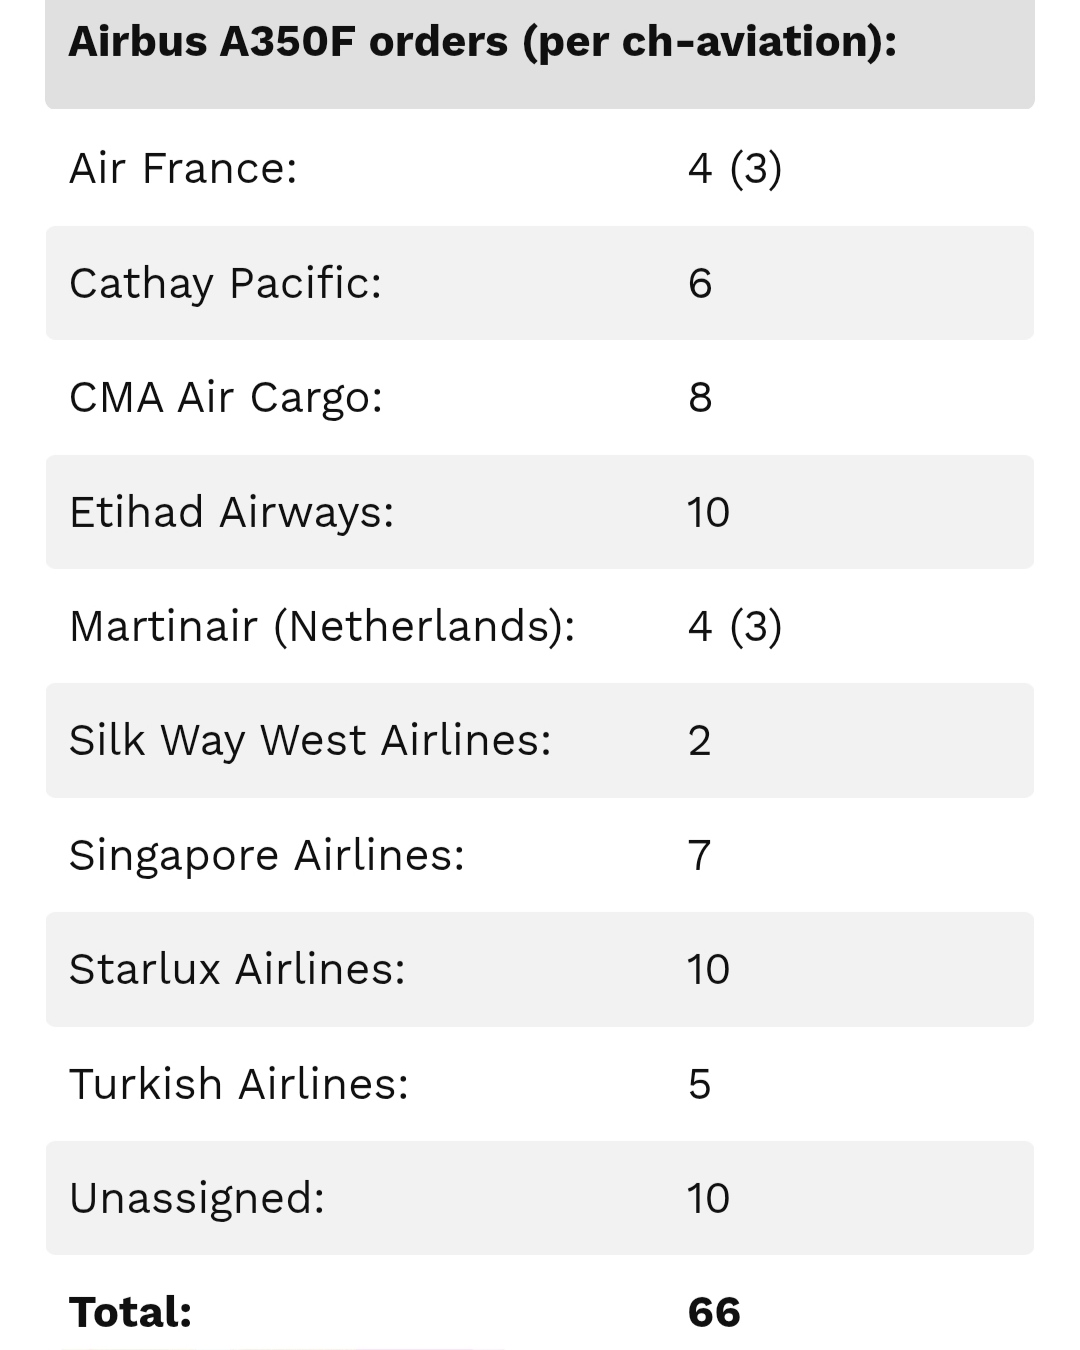Select the Air France row label
Screen dimensions: 1080x1350
[183, 168]
